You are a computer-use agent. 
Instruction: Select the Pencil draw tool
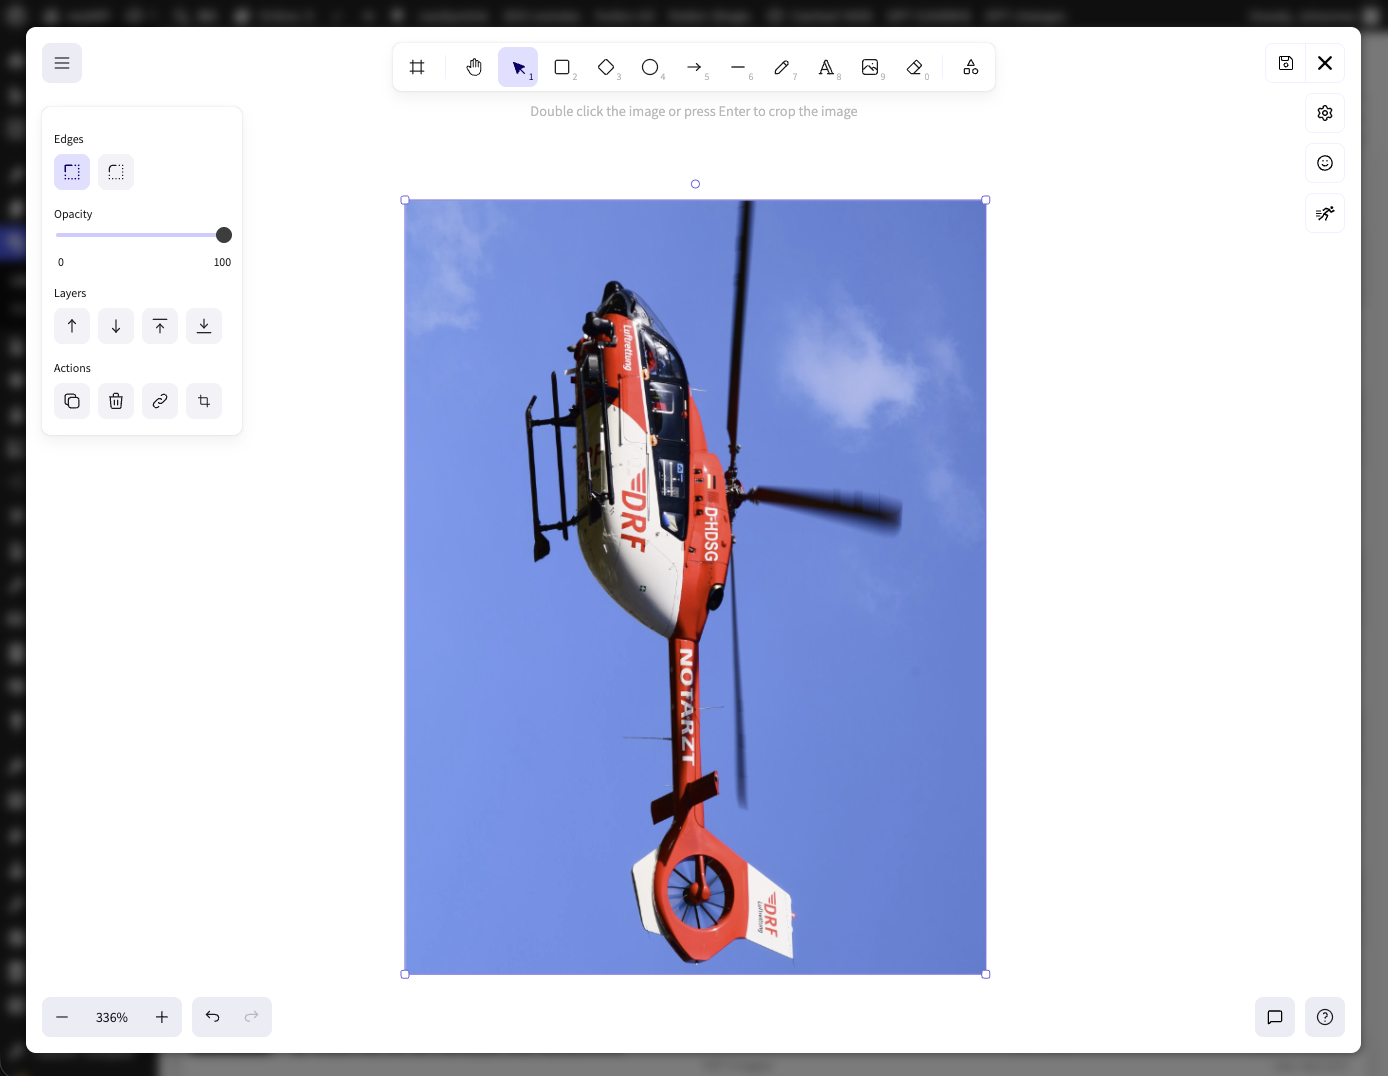(x=782, y=67)
